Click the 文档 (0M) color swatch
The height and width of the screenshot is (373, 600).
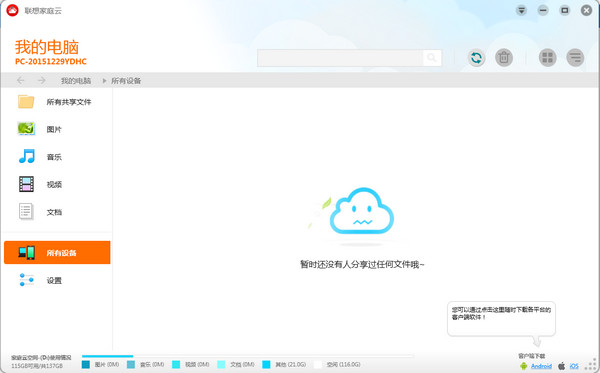coord(221,365)
